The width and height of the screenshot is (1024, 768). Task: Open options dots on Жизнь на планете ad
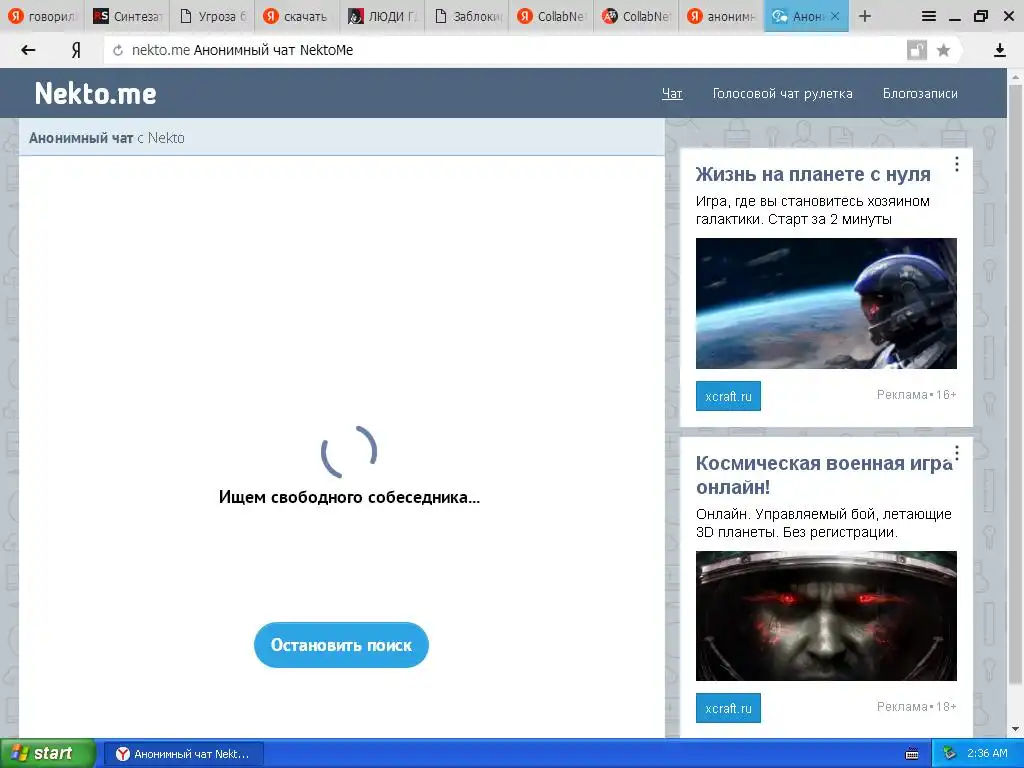[957, 164]
